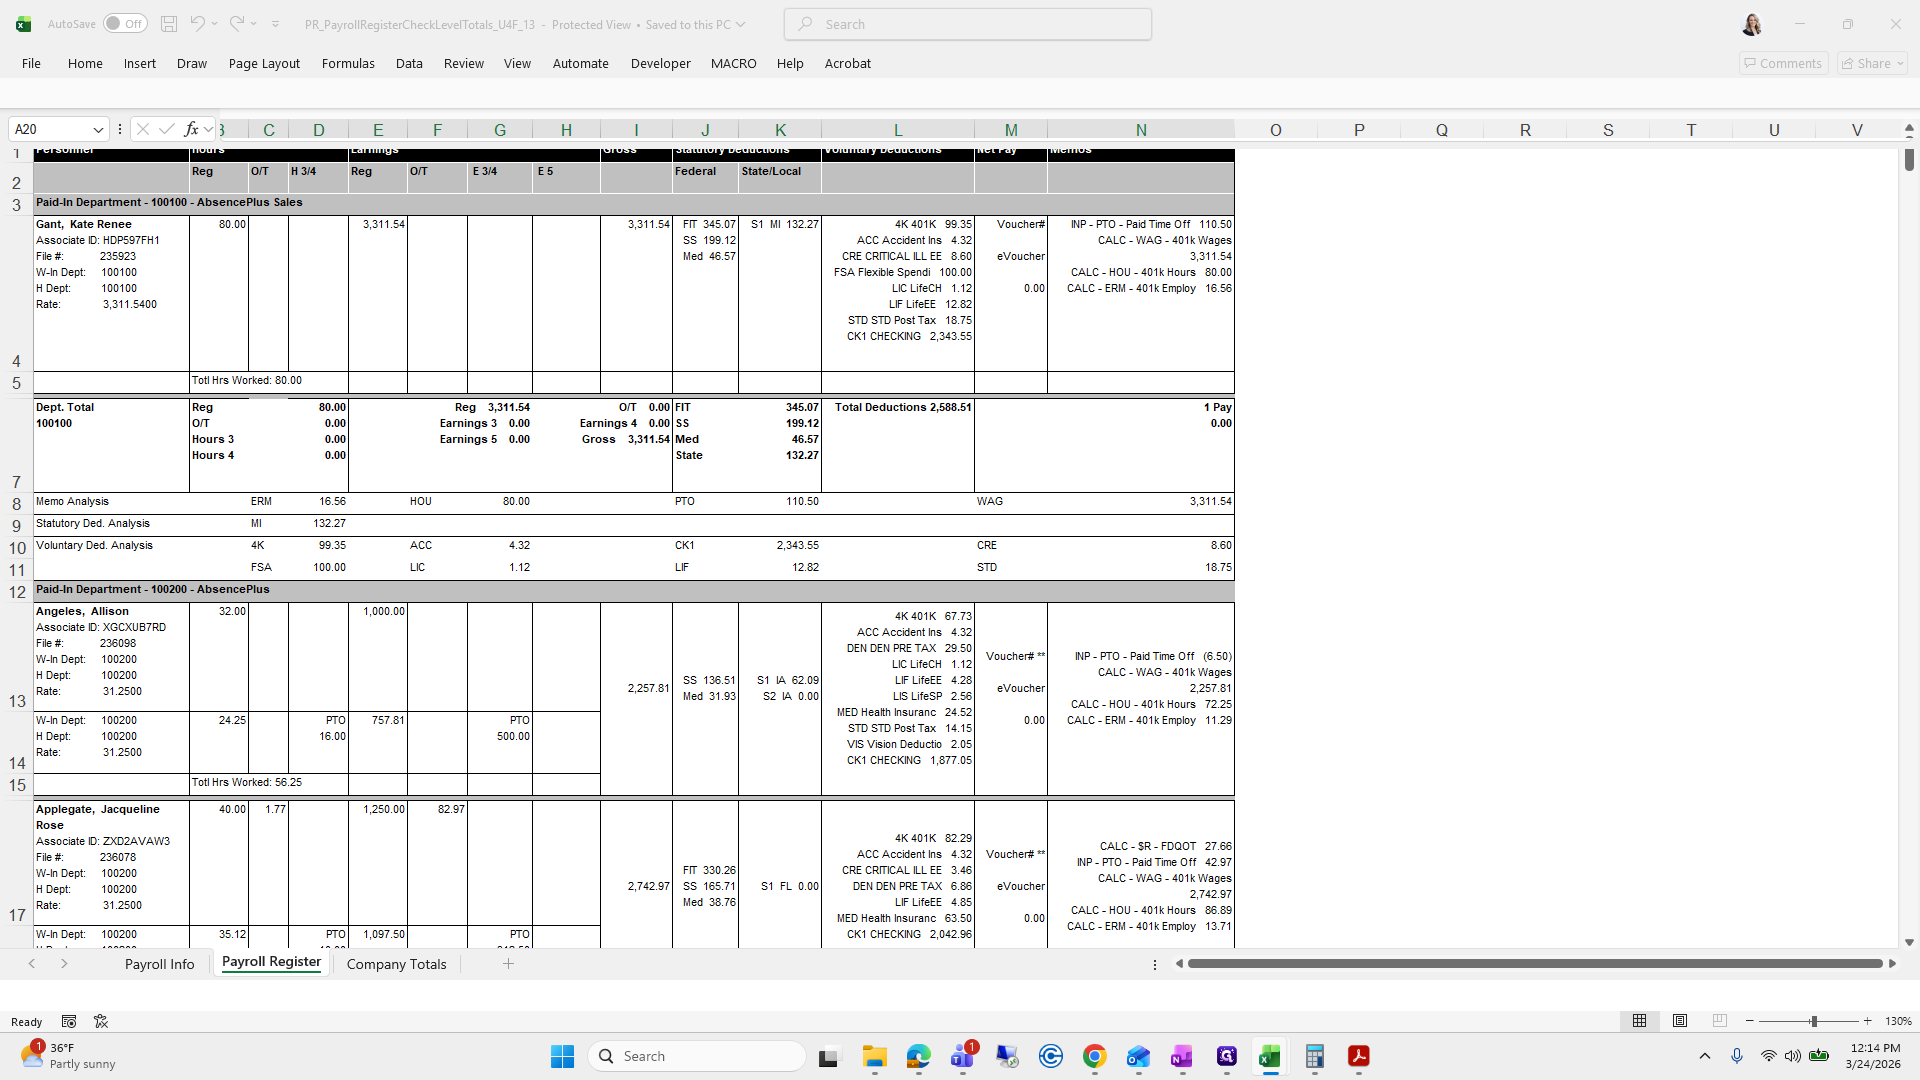Click the Normal view icon in status bar
Screen dimensions: 1920x1080
point(1639,1021)
